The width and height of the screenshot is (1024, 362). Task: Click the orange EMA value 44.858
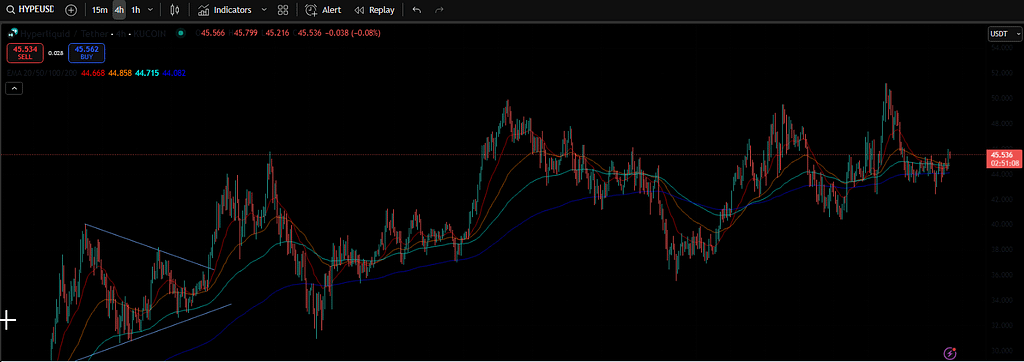click(120, 73)
